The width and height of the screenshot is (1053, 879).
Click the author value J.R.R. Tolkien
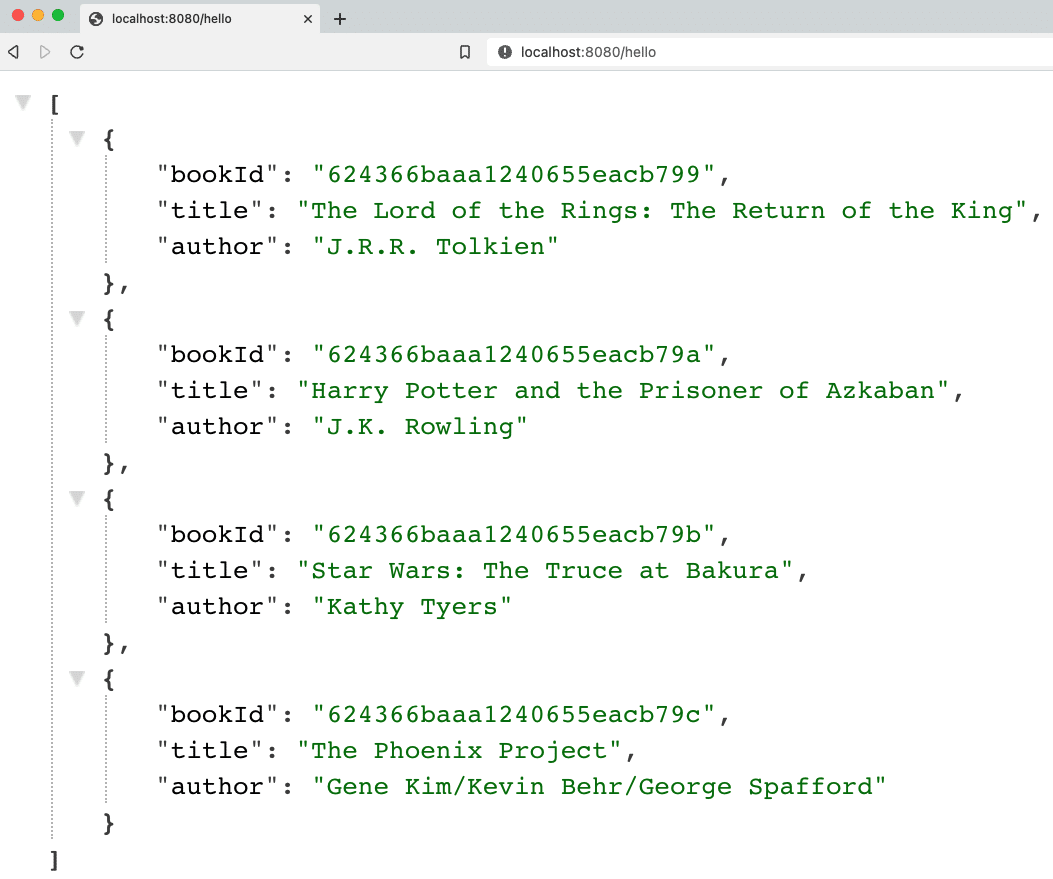pos(436,246)
